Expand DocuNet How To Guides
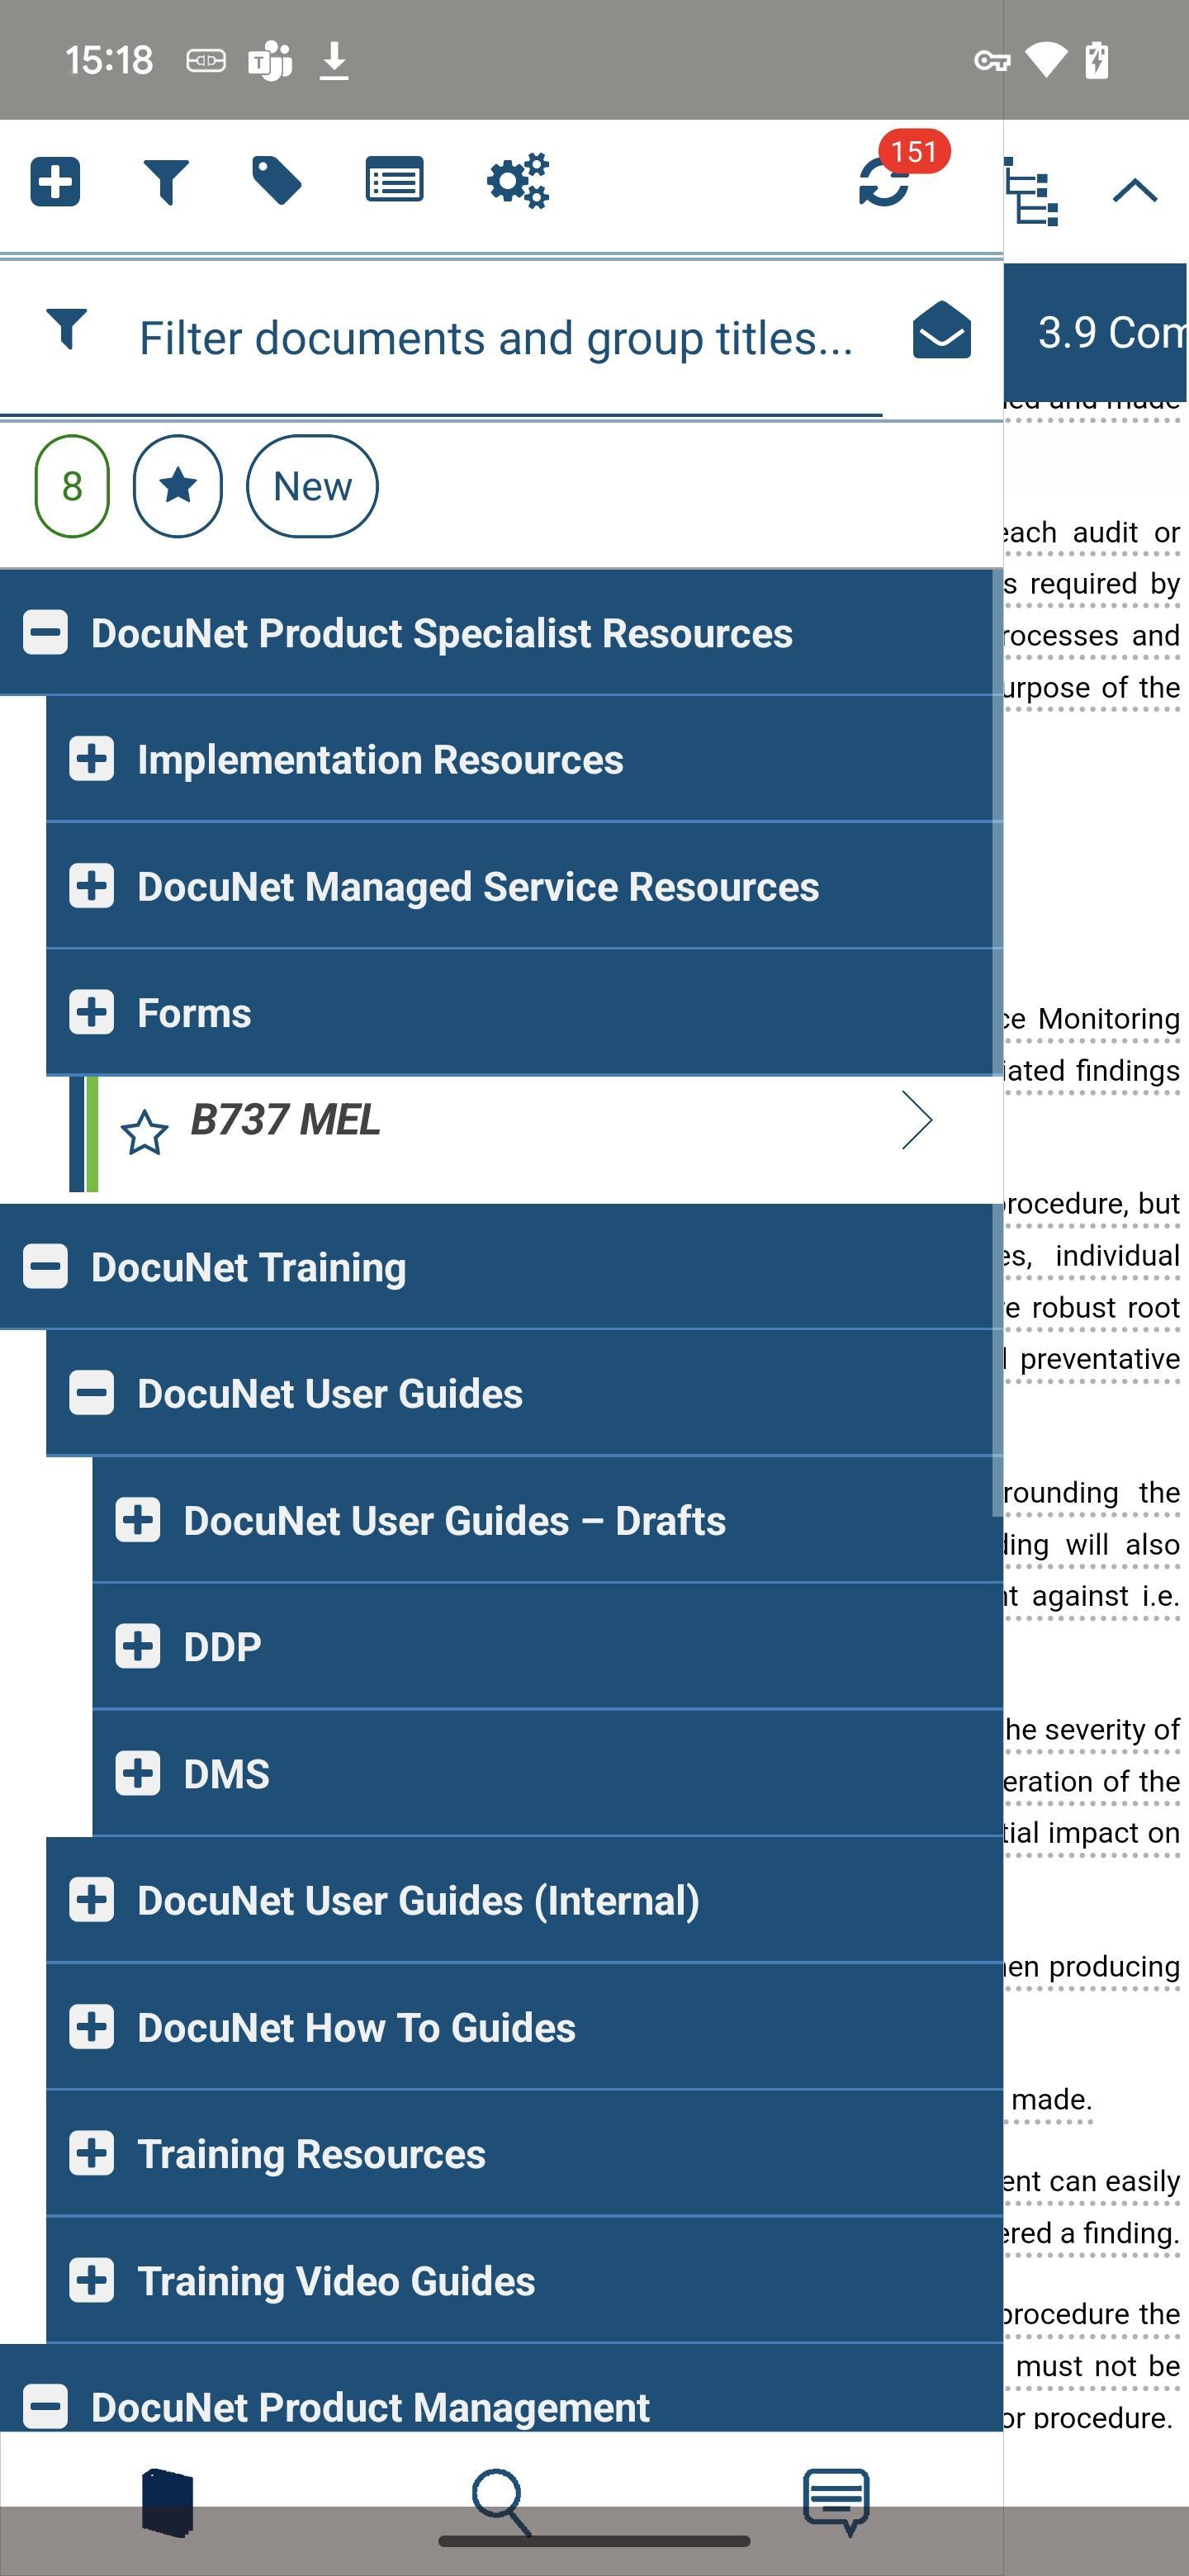Viewport: 1189px width, 2576px height. tap(91, 2027)
